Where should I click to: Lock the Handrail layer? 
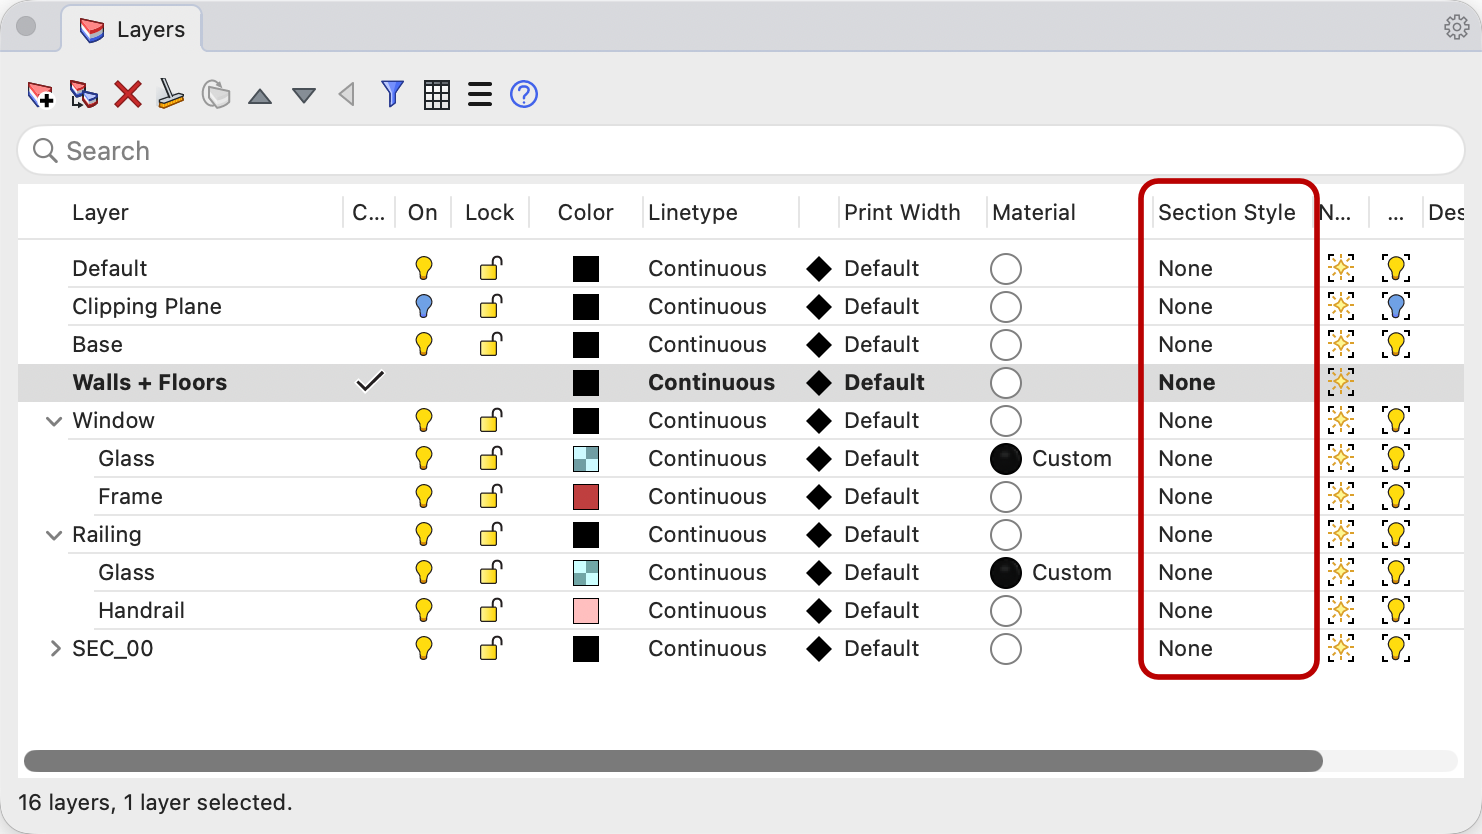(x=491, y=610)
